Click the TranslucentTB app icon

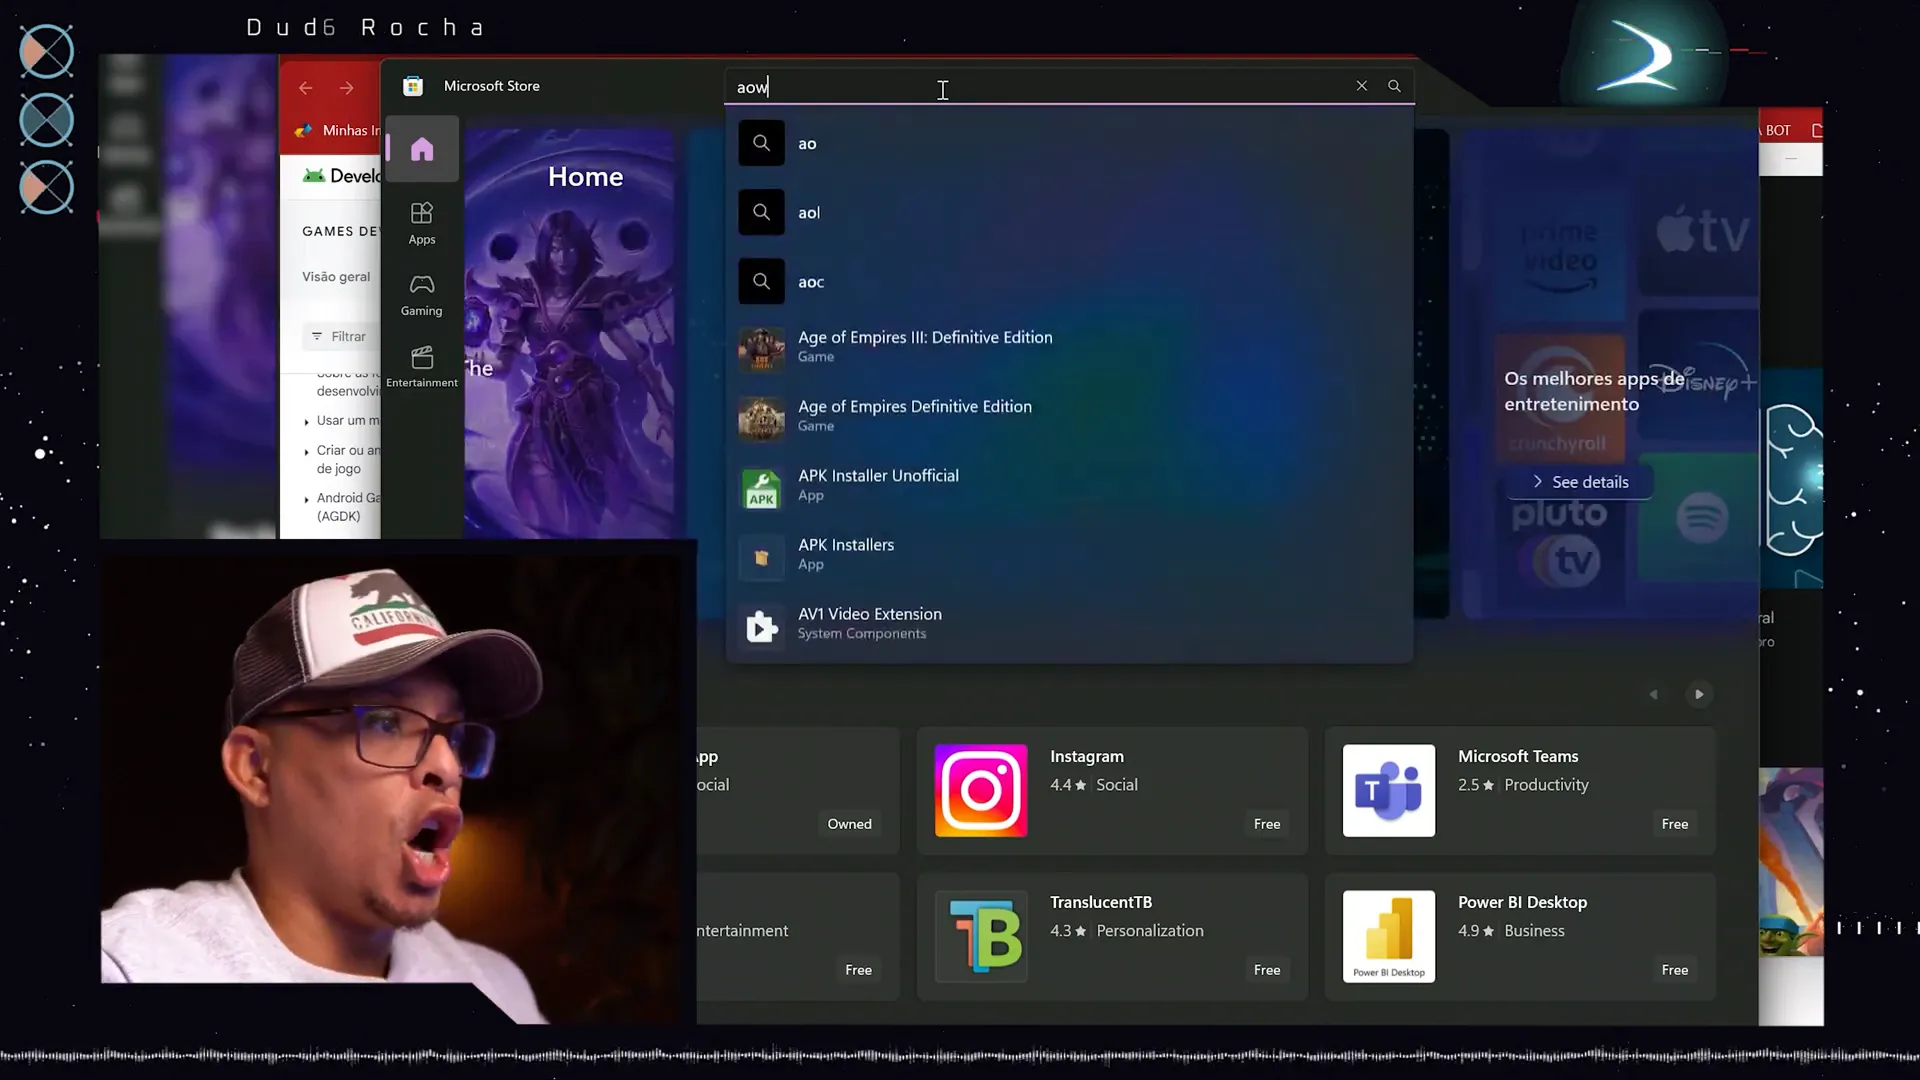(981, 936)
